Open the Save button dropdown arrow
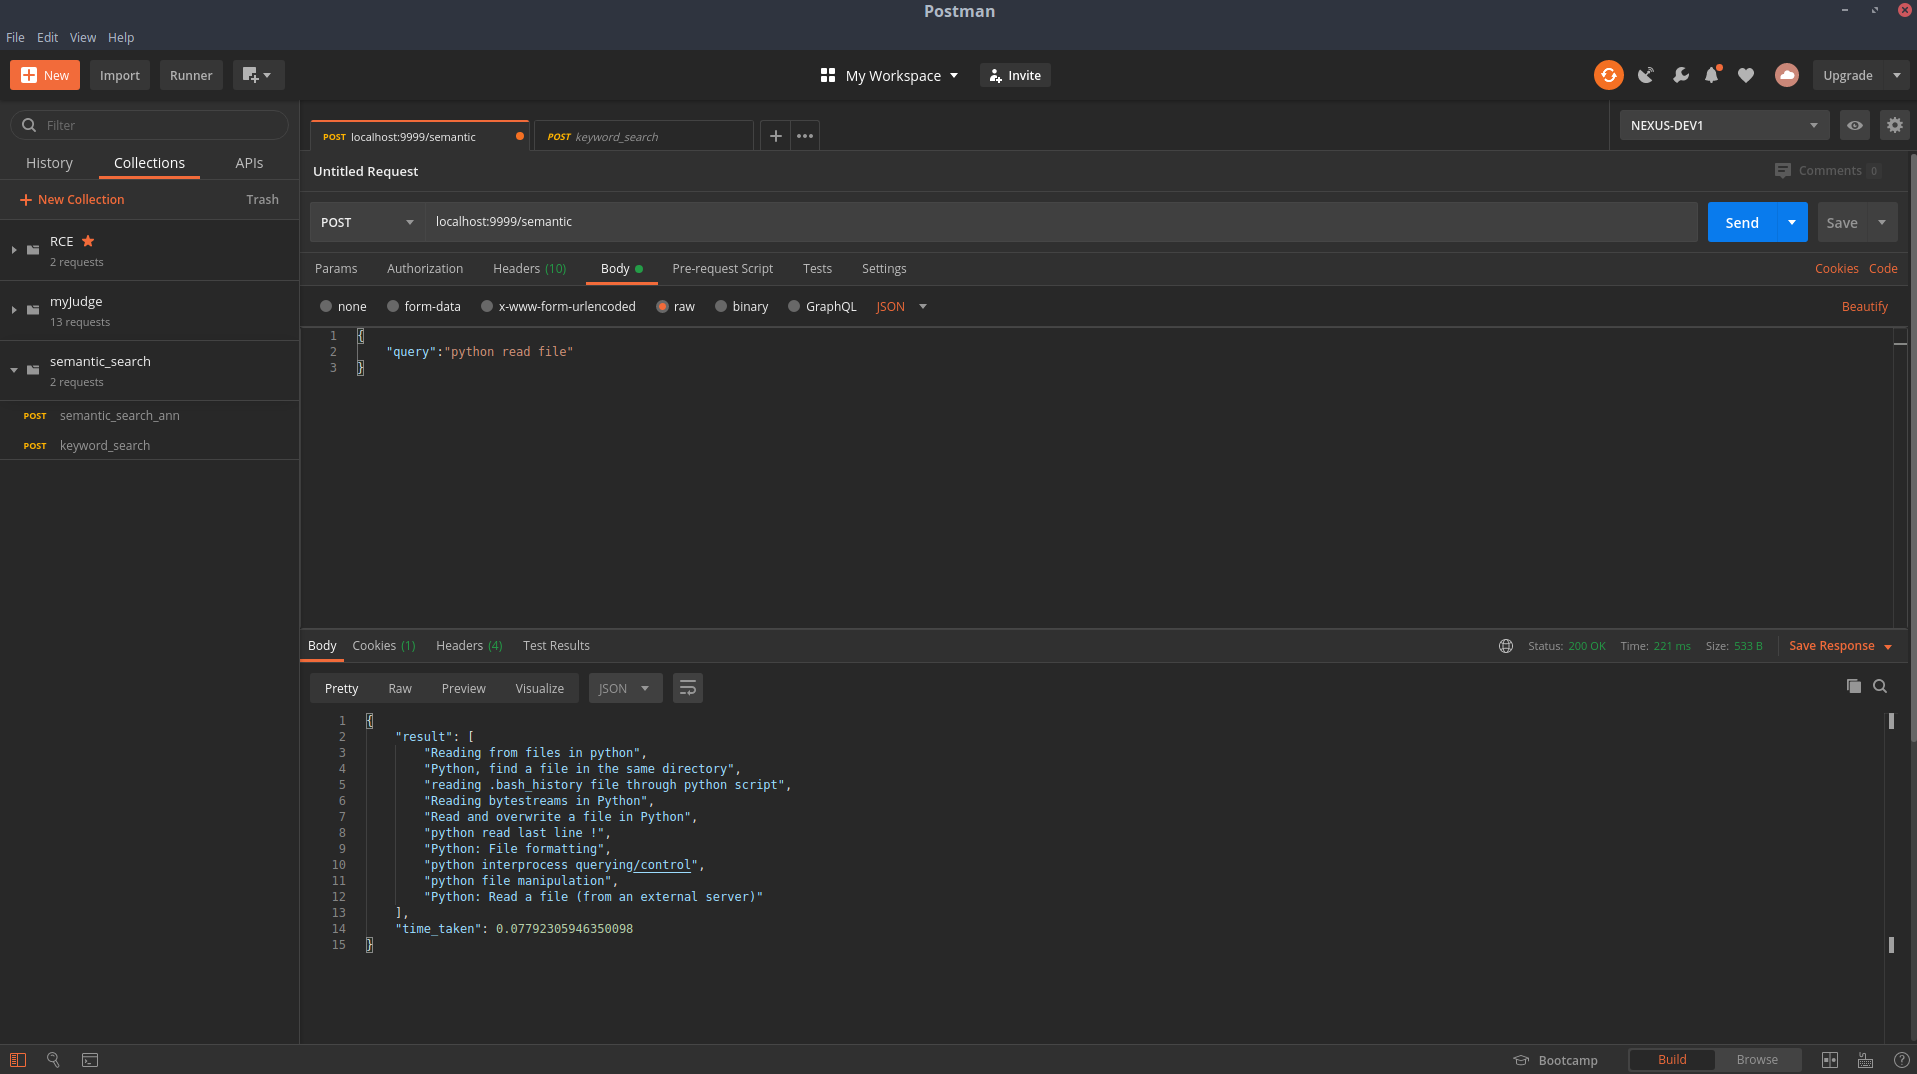Image resolution: width=1917 pixels, height=1074 pixels. click(1882, 222)
